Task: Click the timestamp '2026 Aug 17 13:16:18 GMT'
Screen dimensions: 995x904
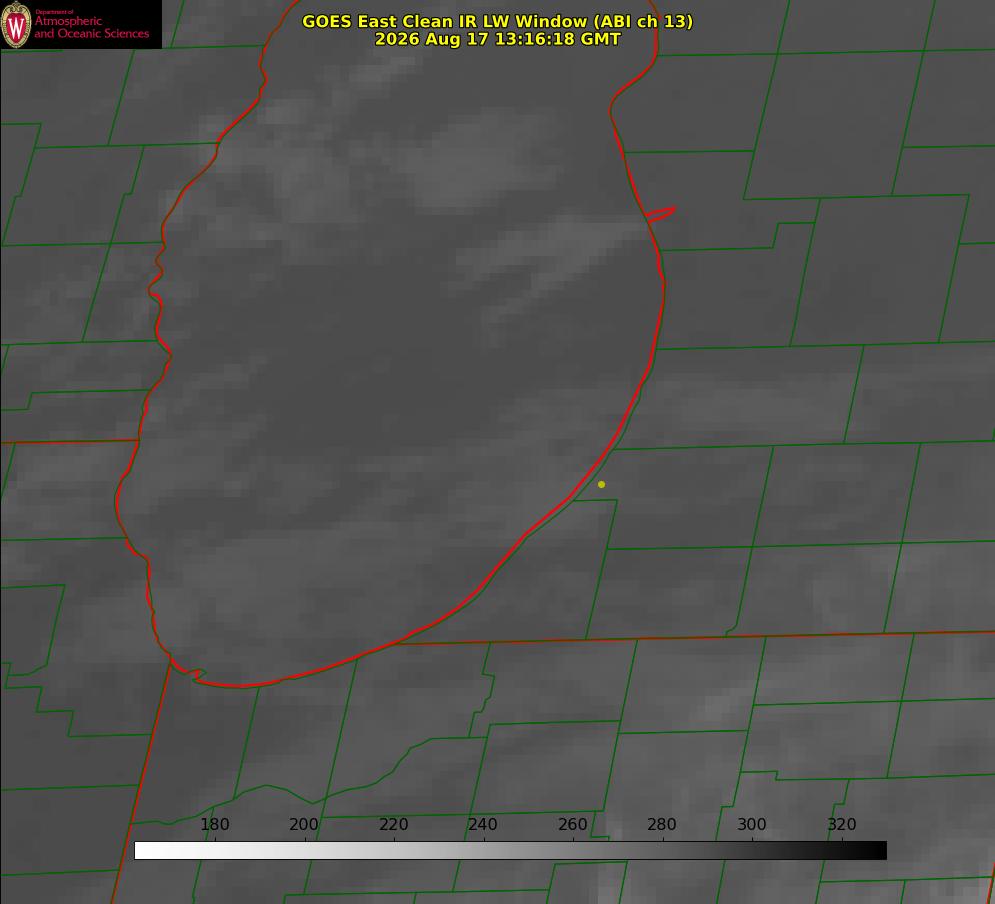Action: 498,39
